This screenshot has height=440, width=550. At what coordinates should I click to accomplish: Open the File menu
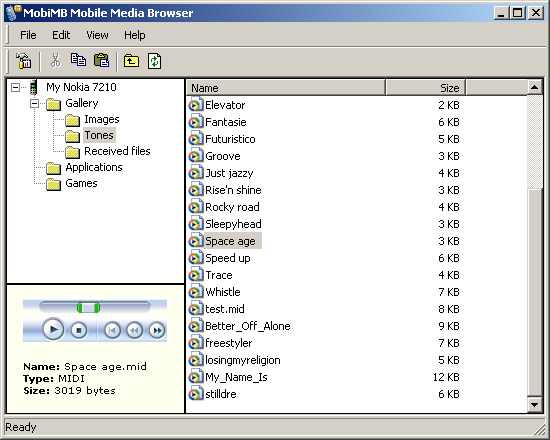[x=28, y=35]
